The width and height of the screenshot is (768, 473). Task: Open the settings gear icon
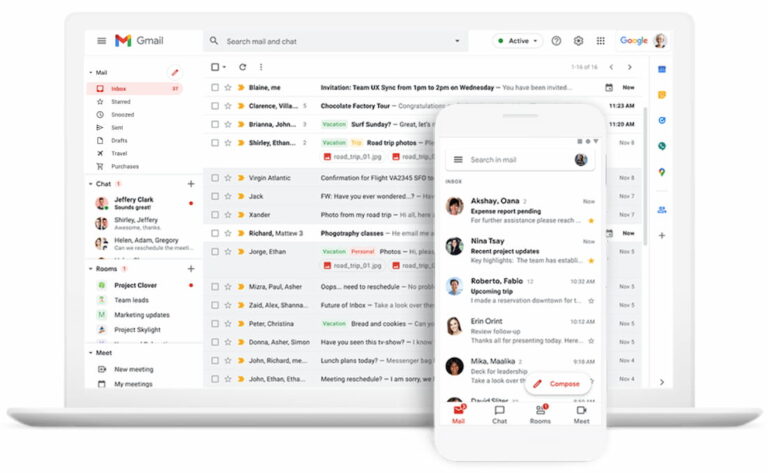pyautogui.click(x=578, y=41)
